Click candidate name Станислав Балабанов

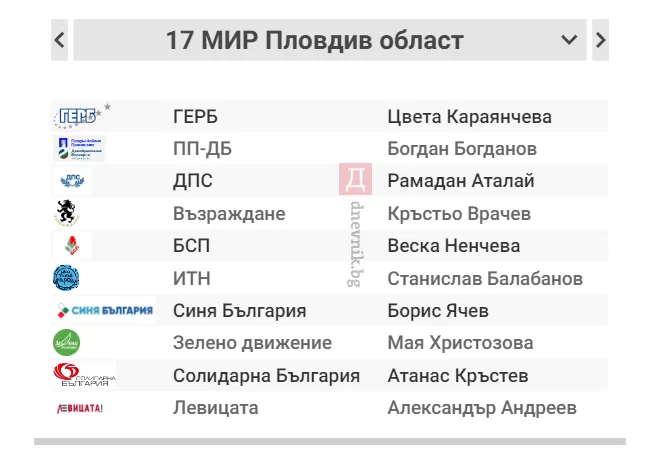point(485,279)
